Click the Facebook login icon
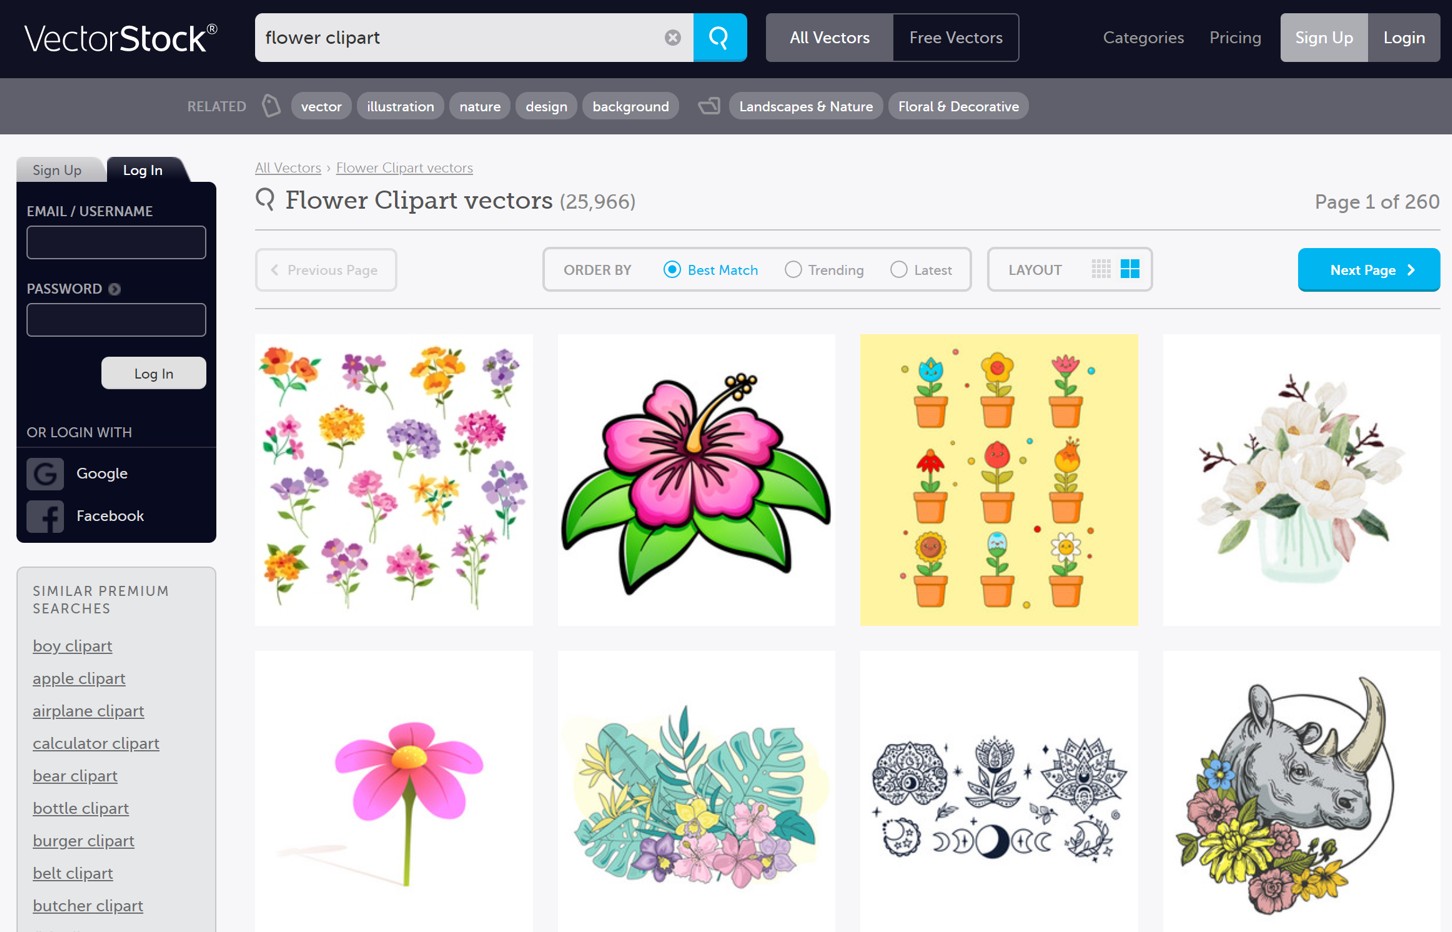This screenshot has width=1452, height=932. pyautogui.click(x=45, y=516)
